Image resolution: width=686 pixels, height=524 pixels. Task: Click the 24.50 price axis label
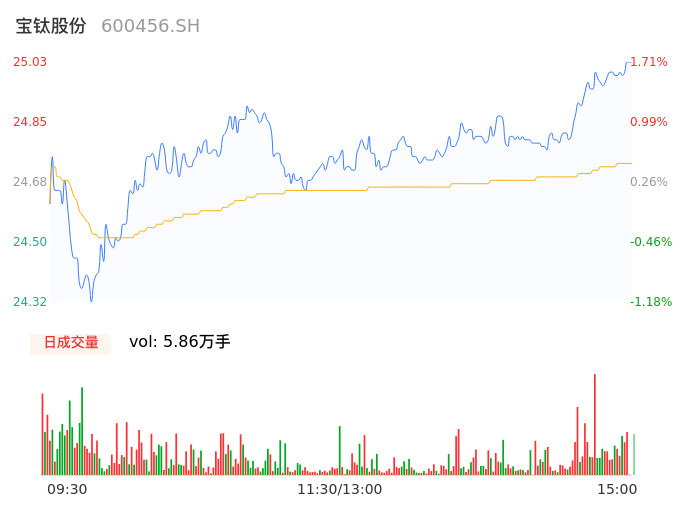[30, 242]
